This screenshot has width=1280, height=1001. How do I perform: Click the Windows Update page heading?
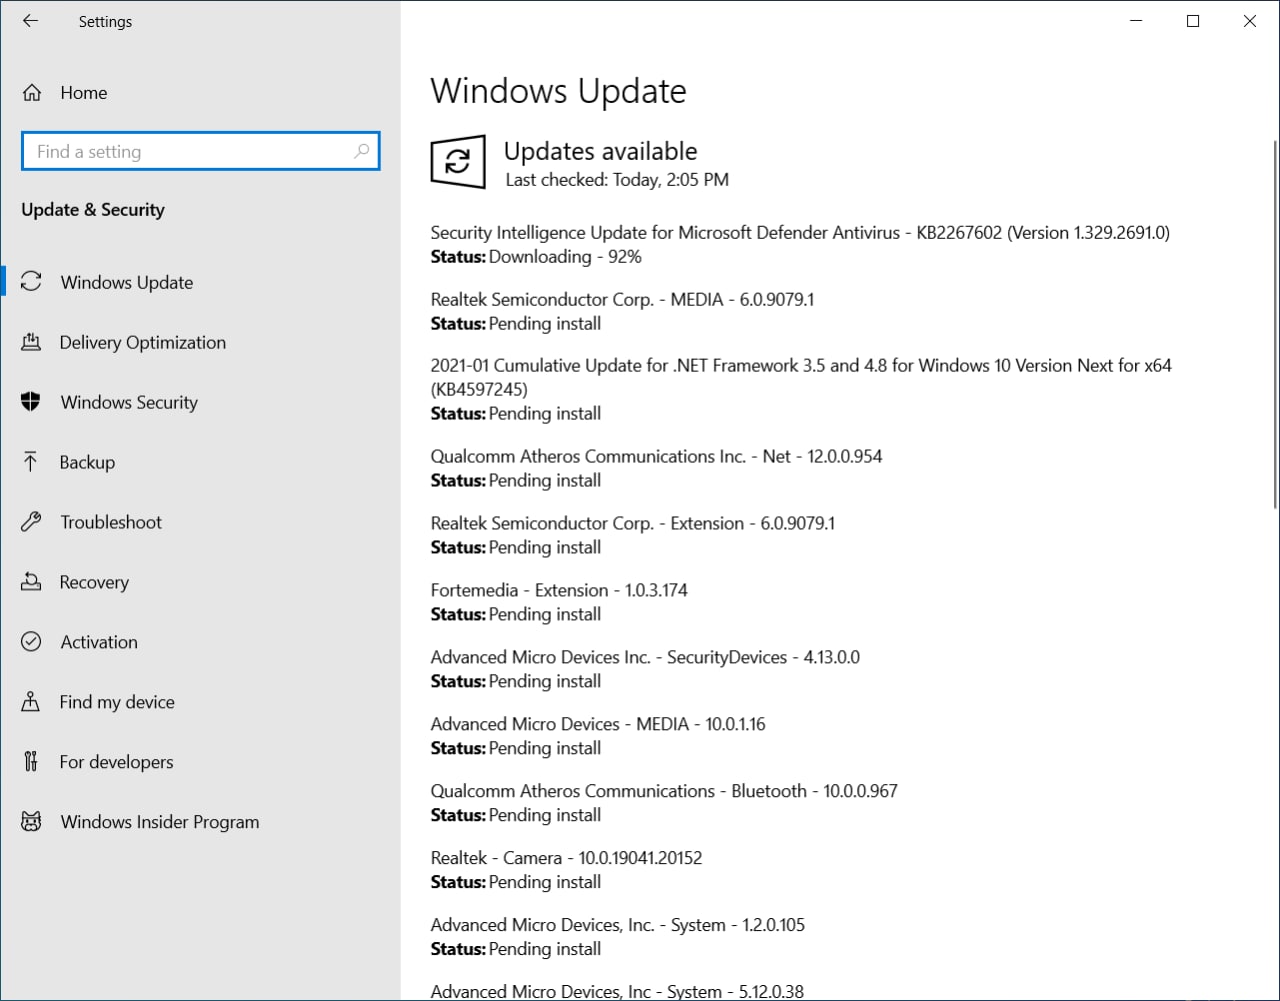tap(558, 91)
